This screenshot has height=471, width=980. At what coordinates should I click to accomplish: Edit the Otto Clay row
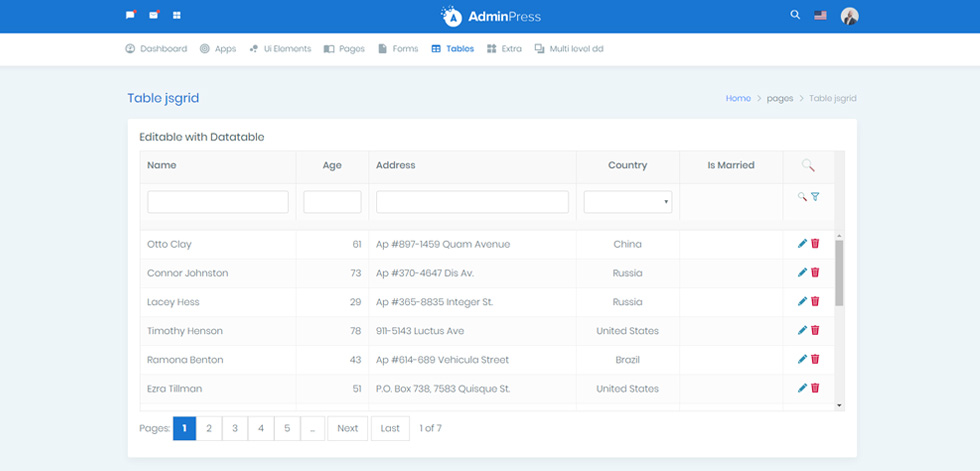click(802, 244)
